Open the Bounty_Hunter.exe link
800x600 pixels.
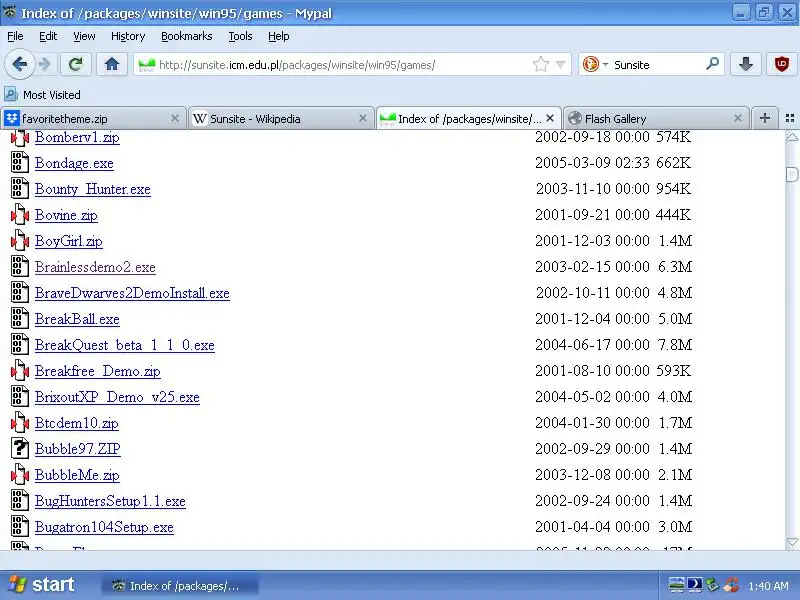[92, 189]
